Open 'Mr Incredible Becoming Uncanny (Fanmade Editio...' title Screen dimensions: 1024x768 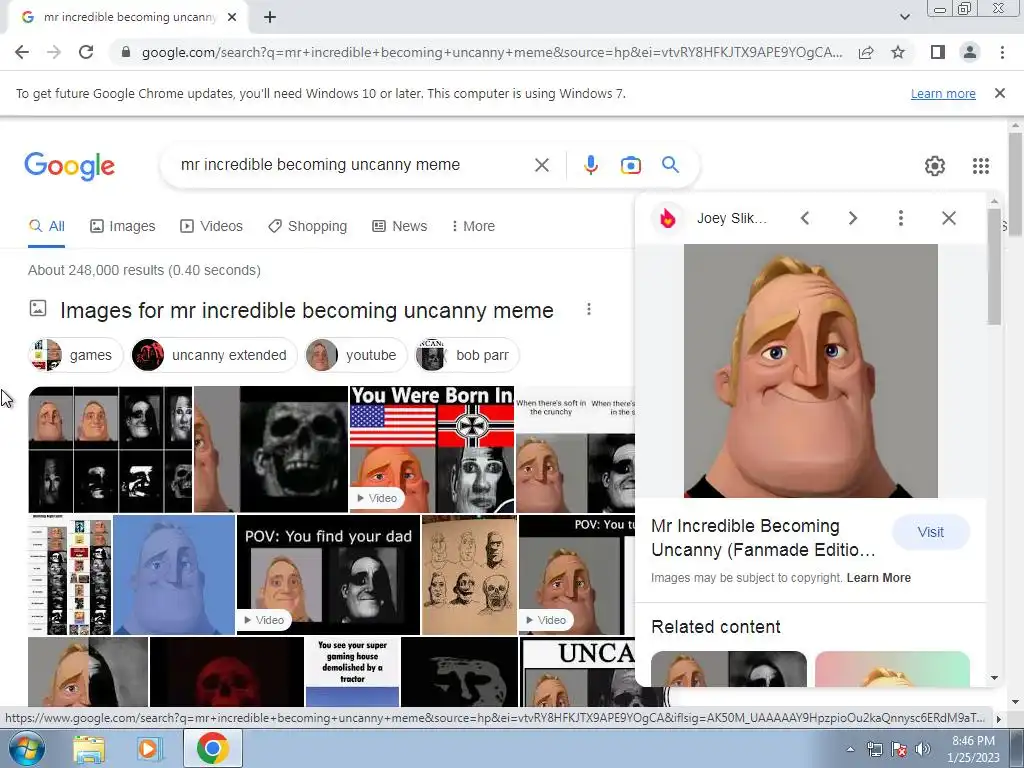coord(763,538)
